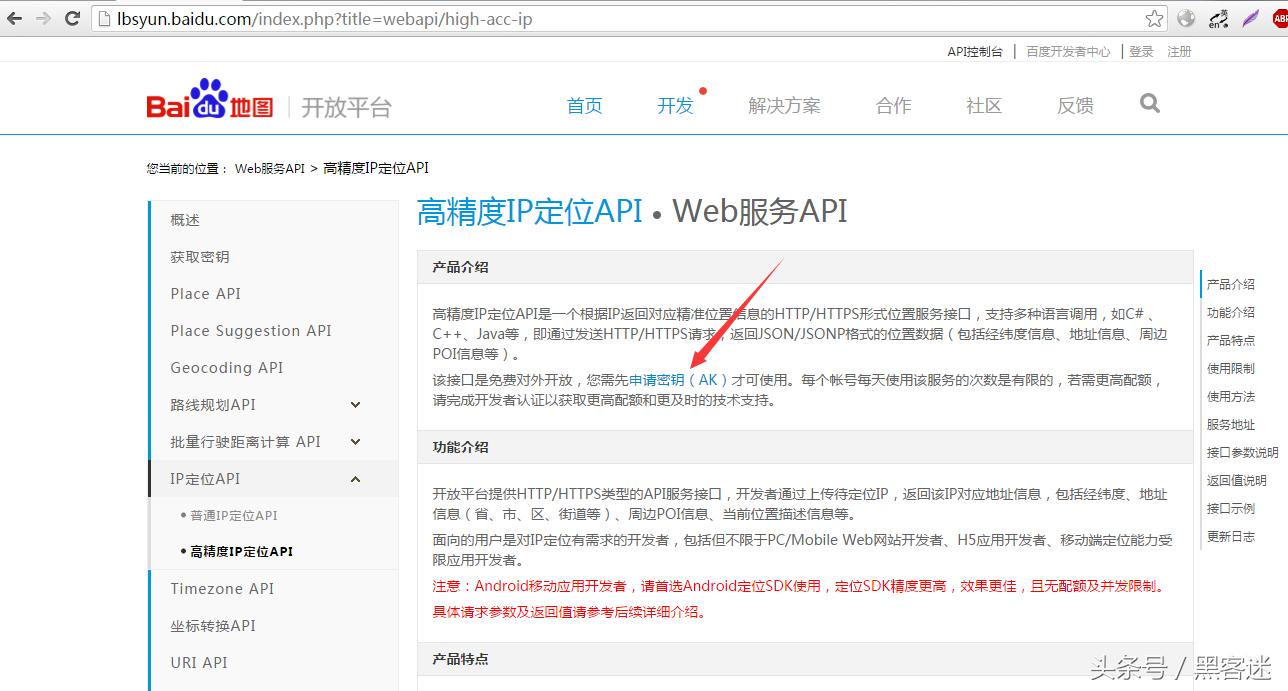Bookmark this page via the star icon

click(x=1153, y=17)
